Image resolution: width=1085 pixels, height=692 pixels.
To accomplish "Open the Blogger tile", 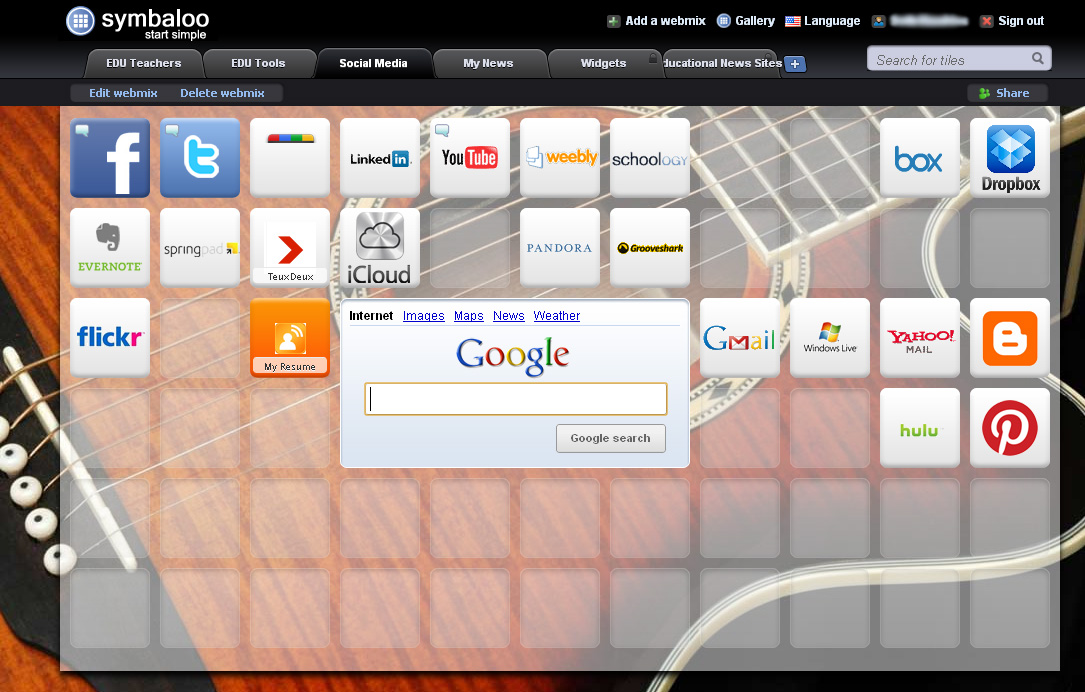I will tap(1010, 338).
